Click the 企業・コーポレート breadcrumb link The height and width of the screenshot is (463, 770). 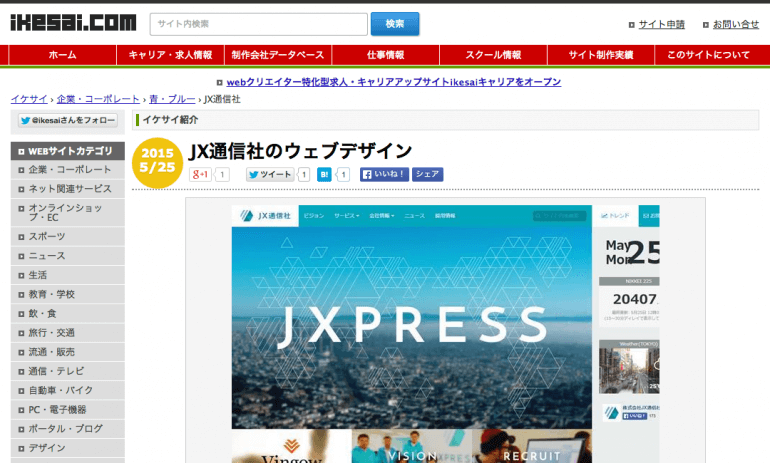(x=98, y=99)
